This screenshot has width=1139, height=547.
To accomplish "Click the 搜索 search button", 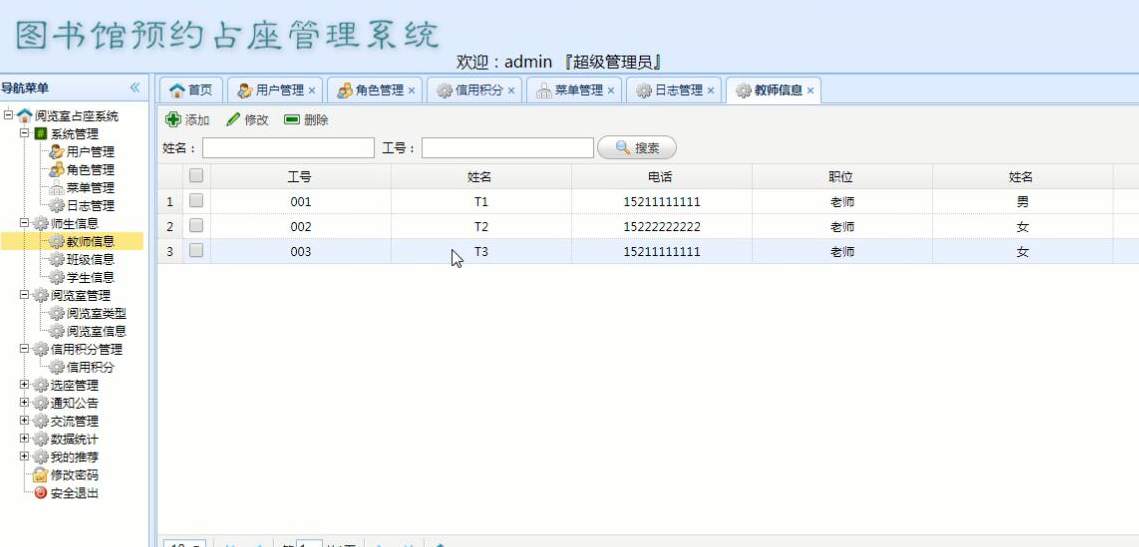I will (636, 147).
